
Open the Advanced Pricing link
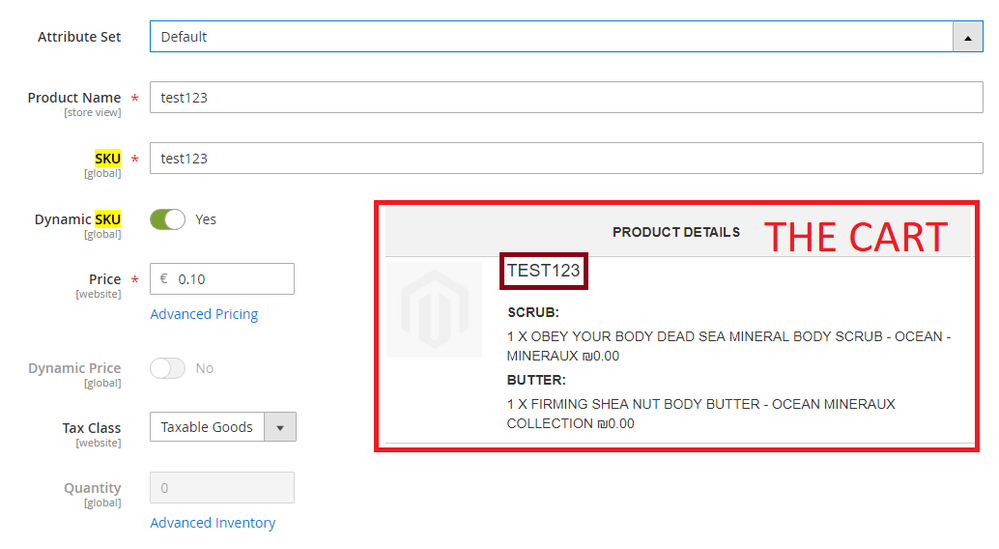pyautogui.click(x=204, y=314)
